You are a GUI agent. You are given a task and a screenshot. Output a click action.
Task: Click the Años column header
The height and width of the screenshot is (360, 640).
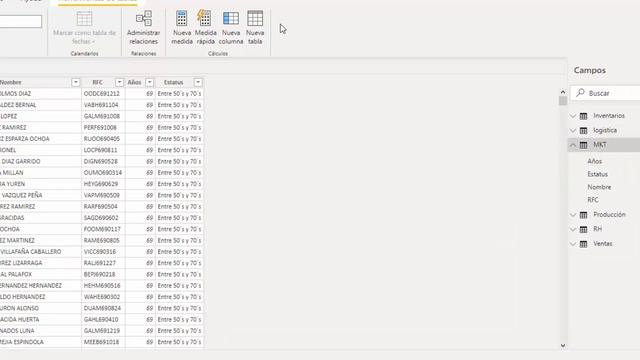pos(140,82)
